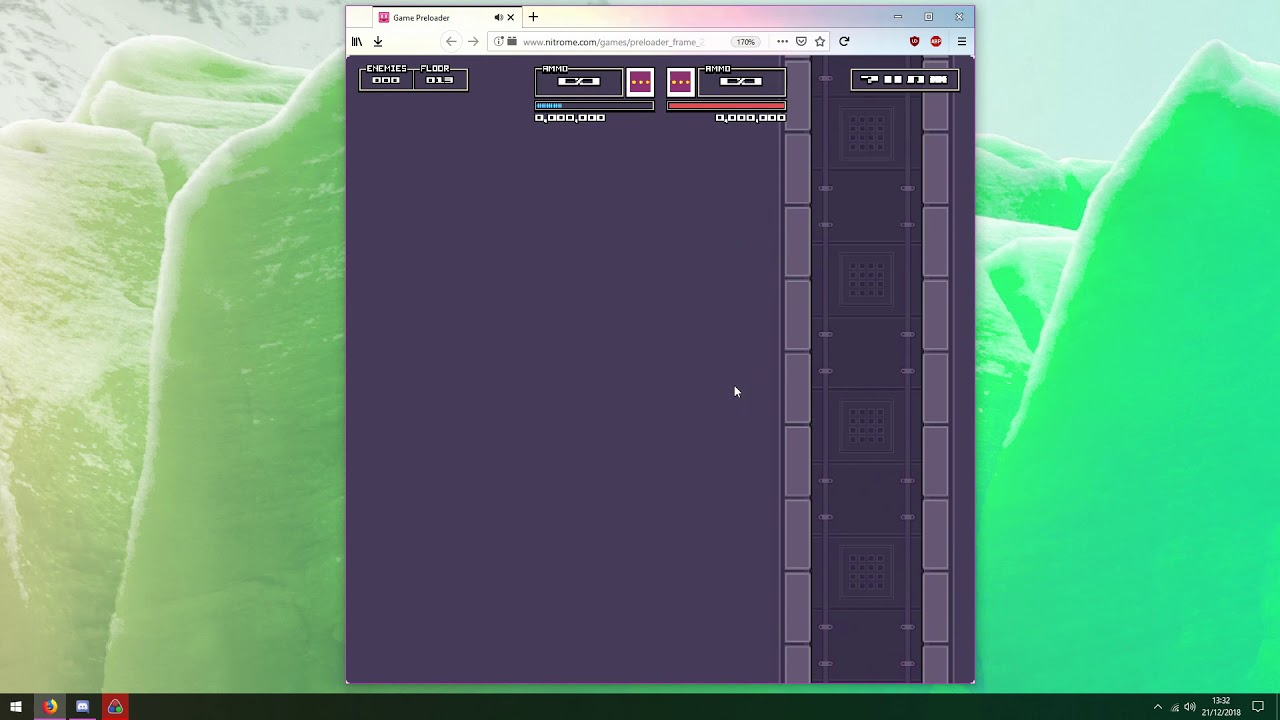Click the left player's score 0,000,000
Viewport: 1280px width, 720px height.
point(570,118)
